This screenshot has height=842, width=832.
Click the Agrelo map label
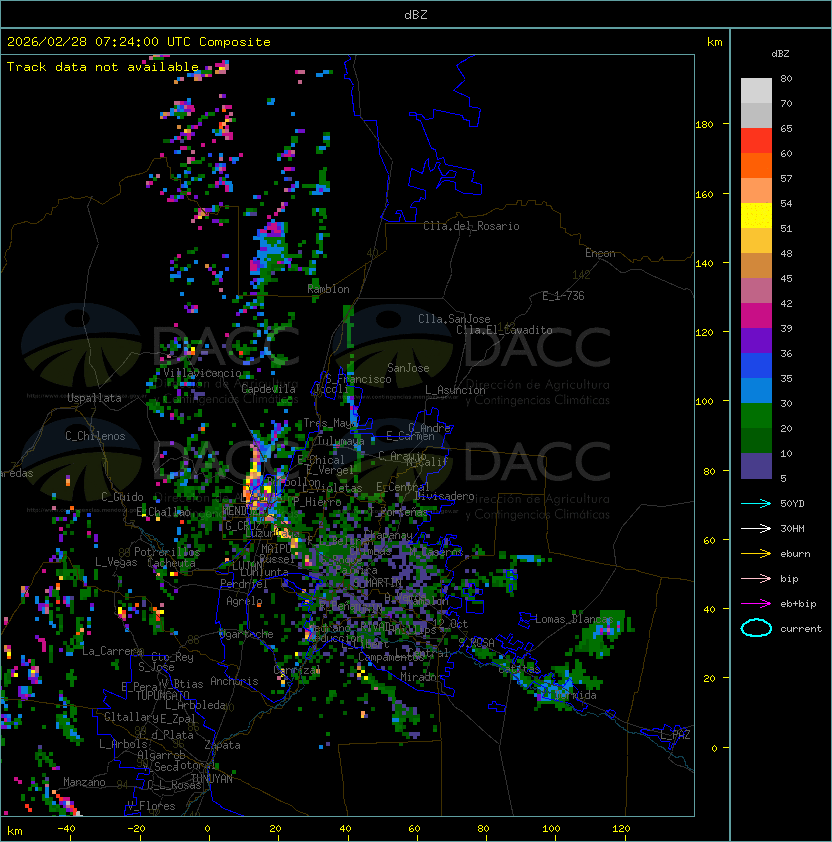244,601
